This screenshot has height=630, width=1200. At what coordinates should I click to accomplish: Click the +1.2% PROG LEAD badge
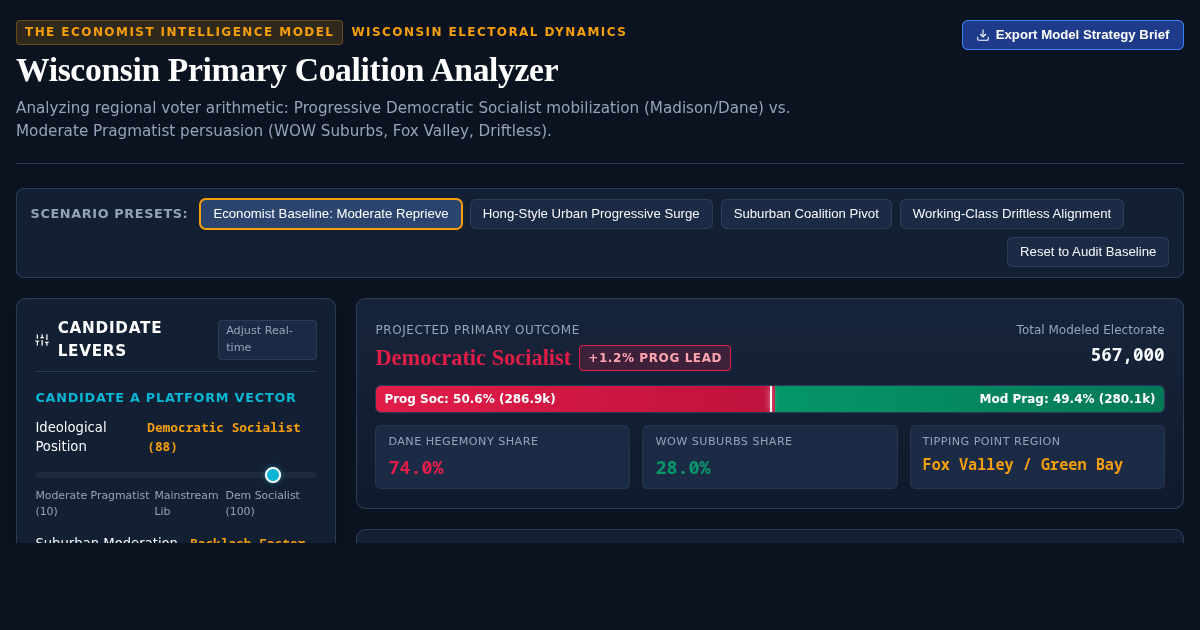tap(655, 358)
